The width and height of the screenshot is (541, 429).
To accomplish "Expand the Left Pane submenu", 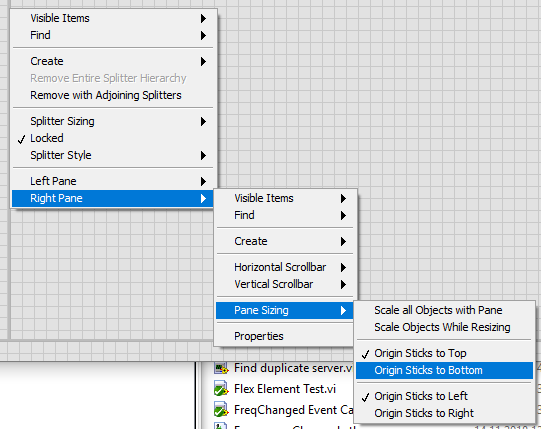I will point(112,181).
